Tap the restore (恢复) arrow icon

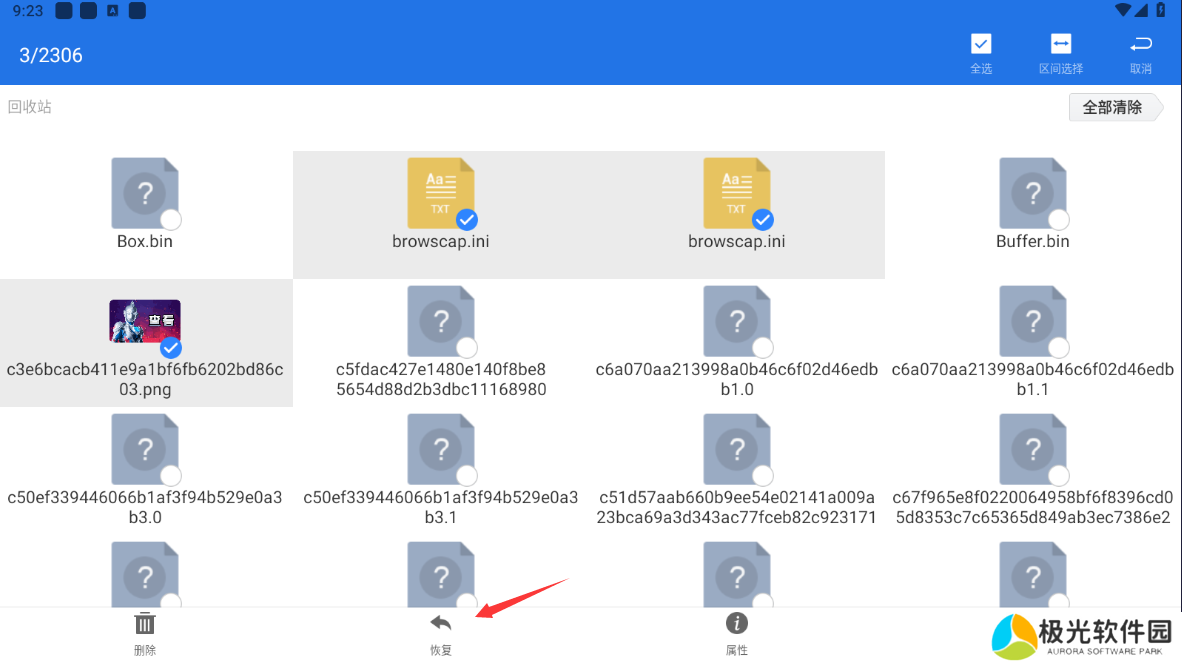point(441,625)
